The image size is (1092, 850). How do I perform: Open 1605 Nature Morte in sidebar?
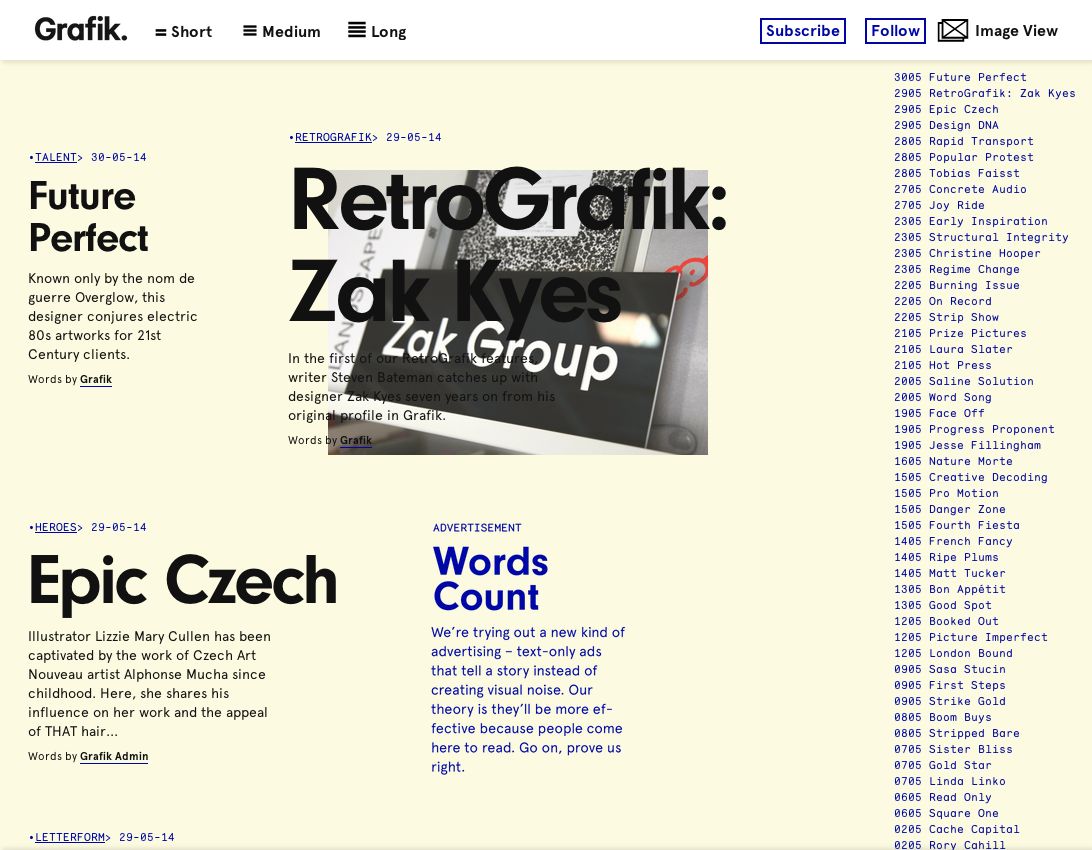click(x=953, y=462)
